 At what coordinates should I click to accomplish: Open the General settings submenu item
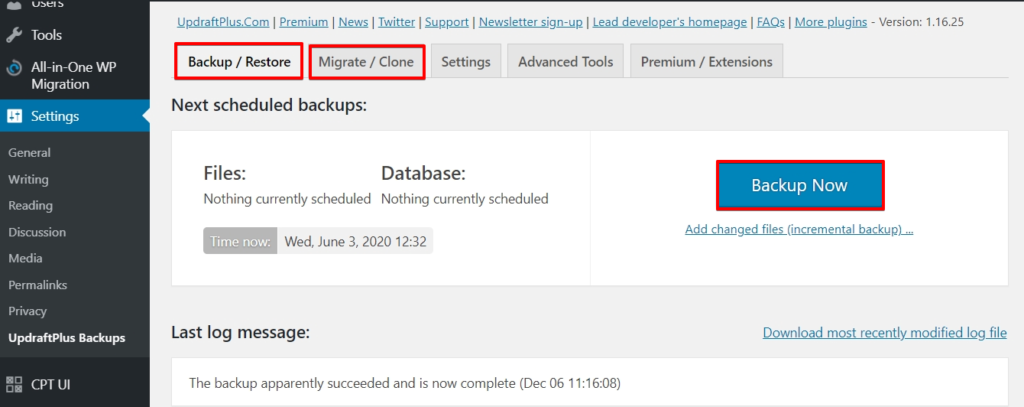click(x=29, y=152)
